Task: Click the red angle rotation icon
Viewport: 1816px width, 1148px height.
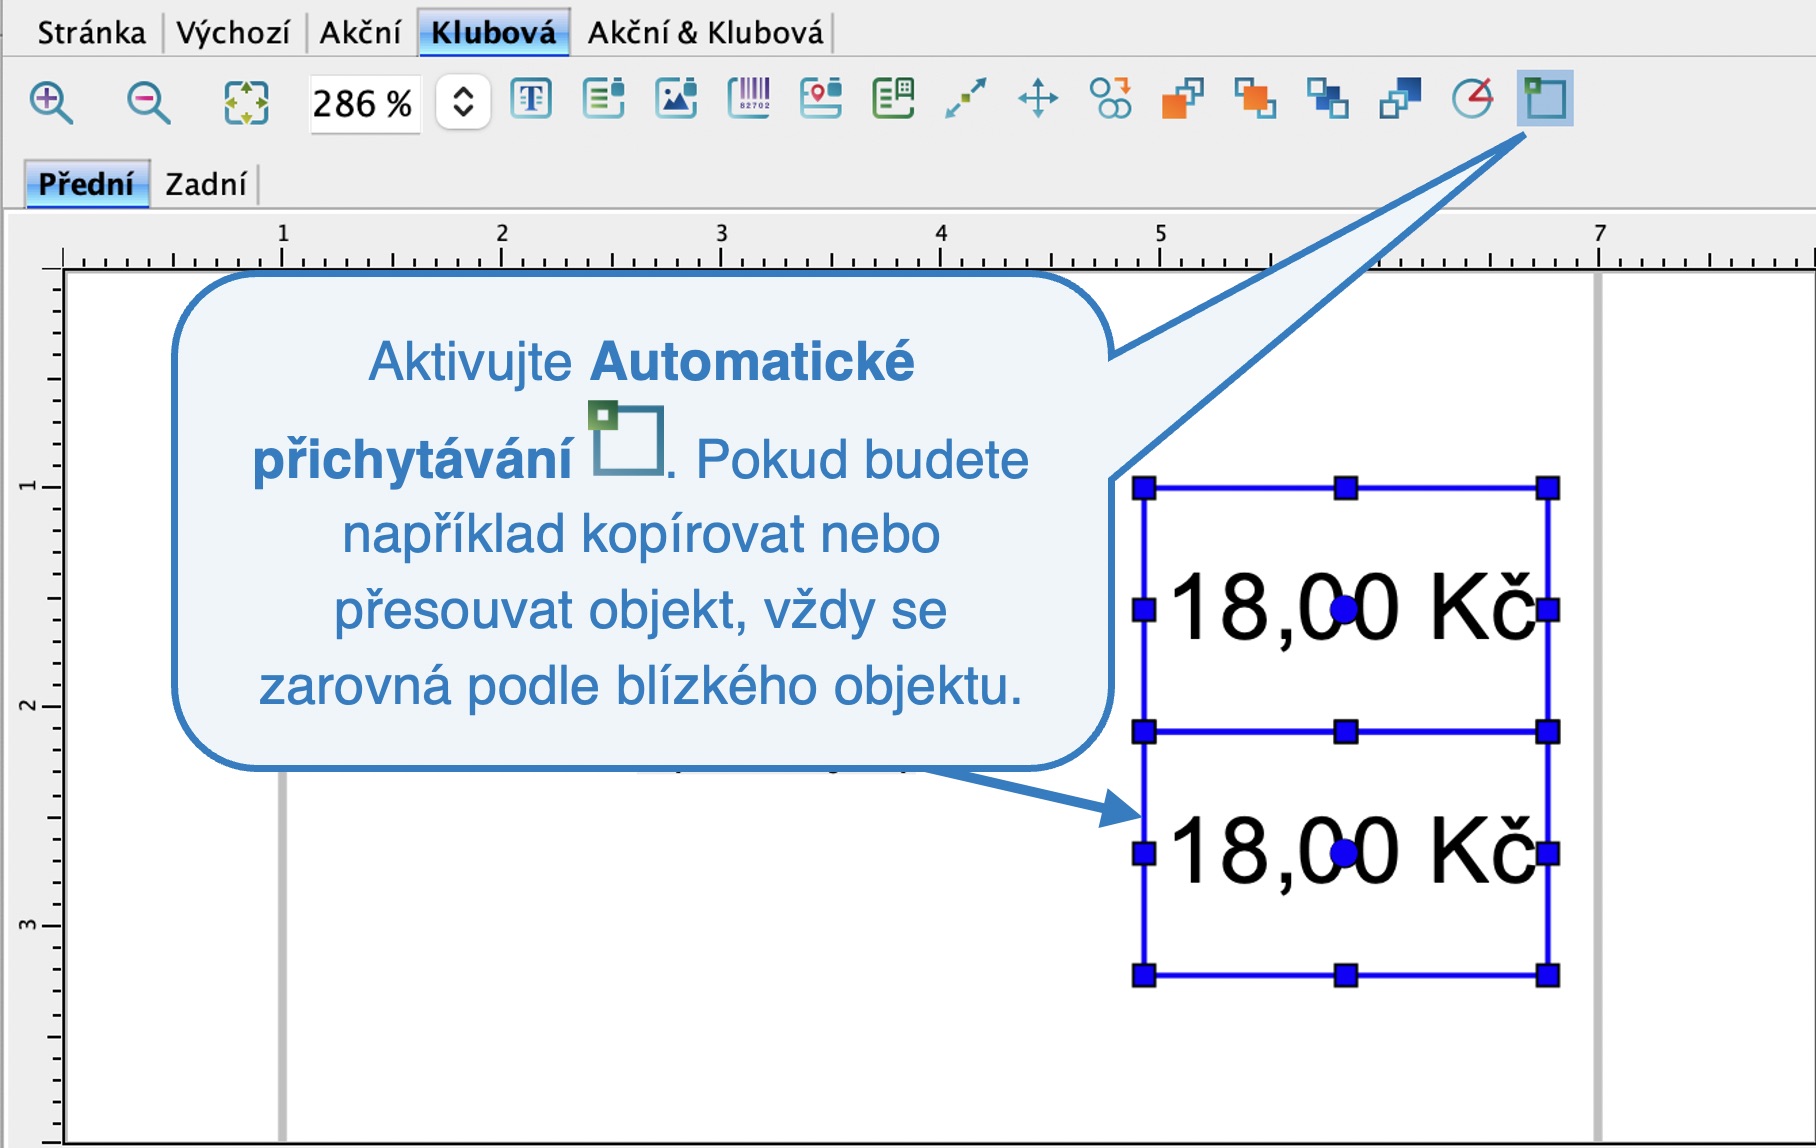Action: [x=1473, y=99]
